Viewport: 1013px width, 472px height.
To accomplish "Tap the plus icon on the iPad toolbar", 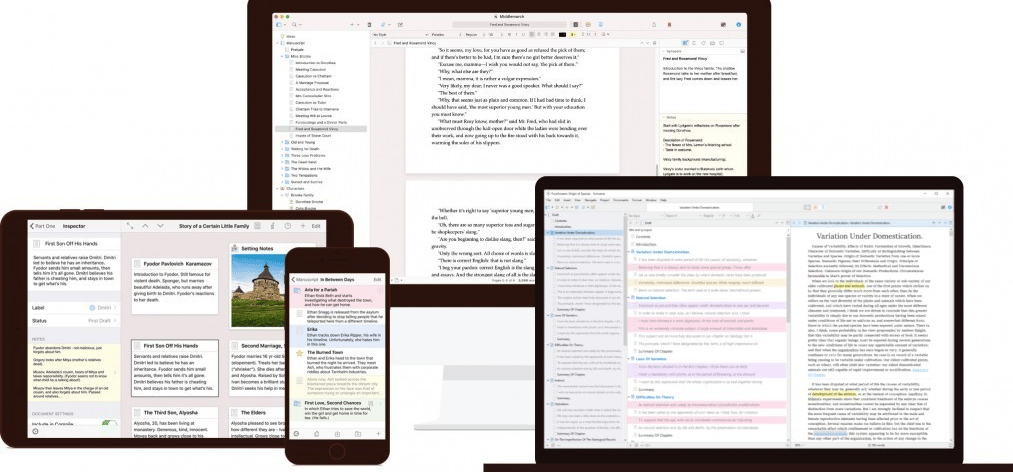I will pyautogui.click(x=303, y=226).
